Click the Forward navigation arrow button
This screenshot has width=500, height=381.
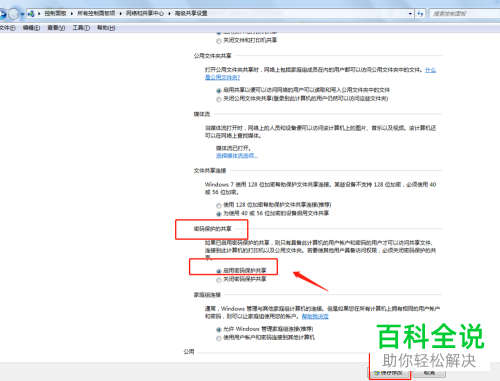point(14,14)
